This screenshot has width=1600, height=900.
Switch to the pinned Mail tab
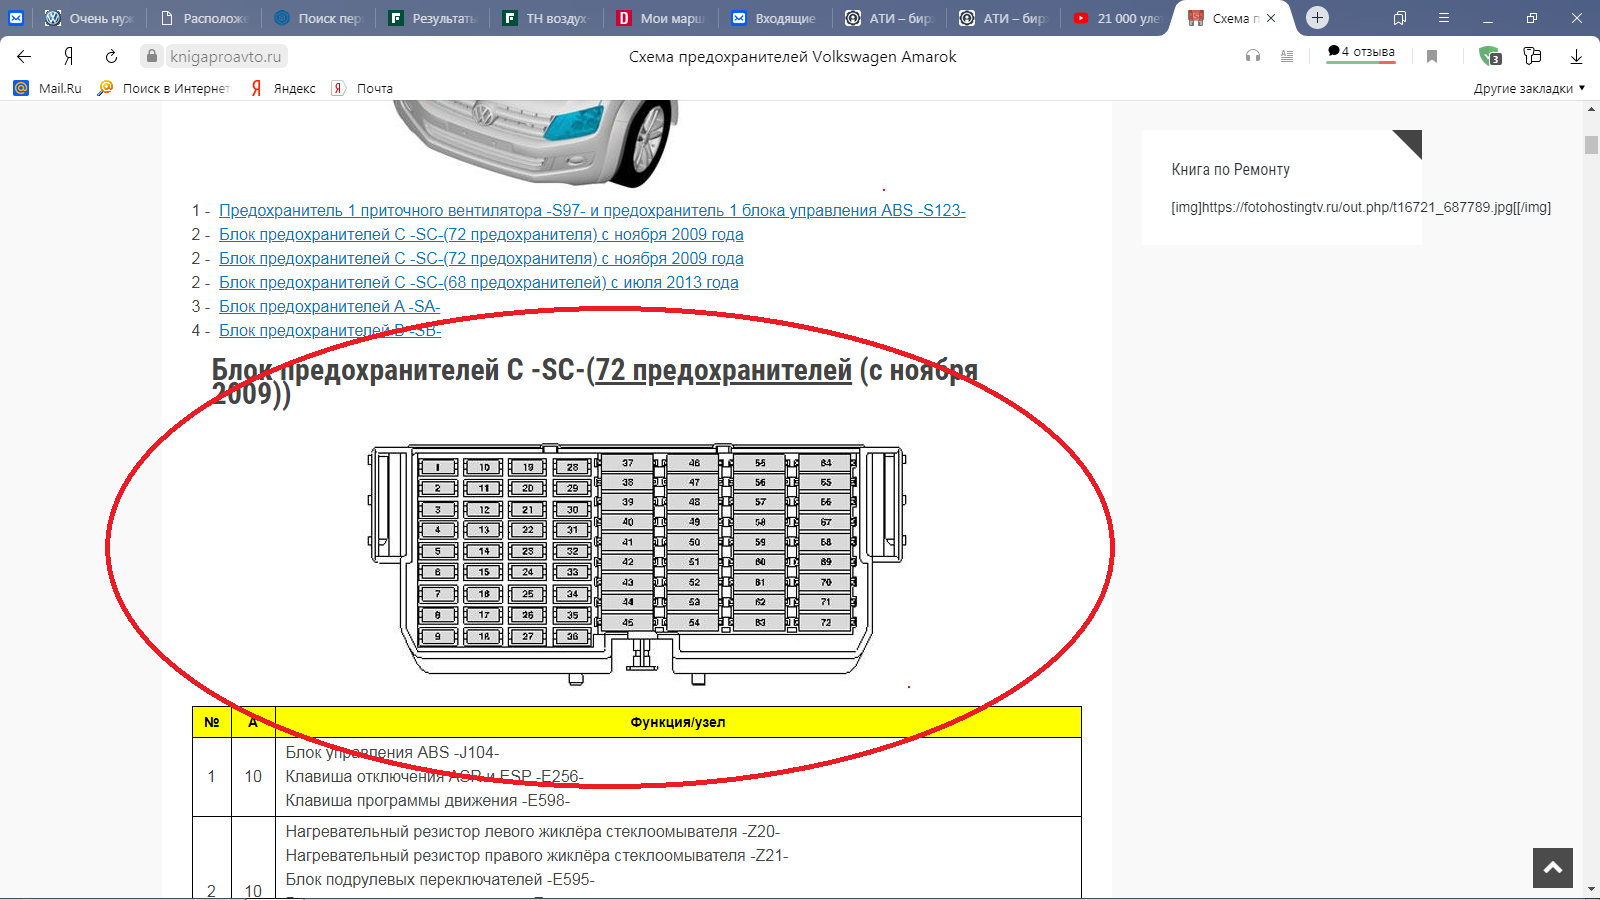(16, 18)
